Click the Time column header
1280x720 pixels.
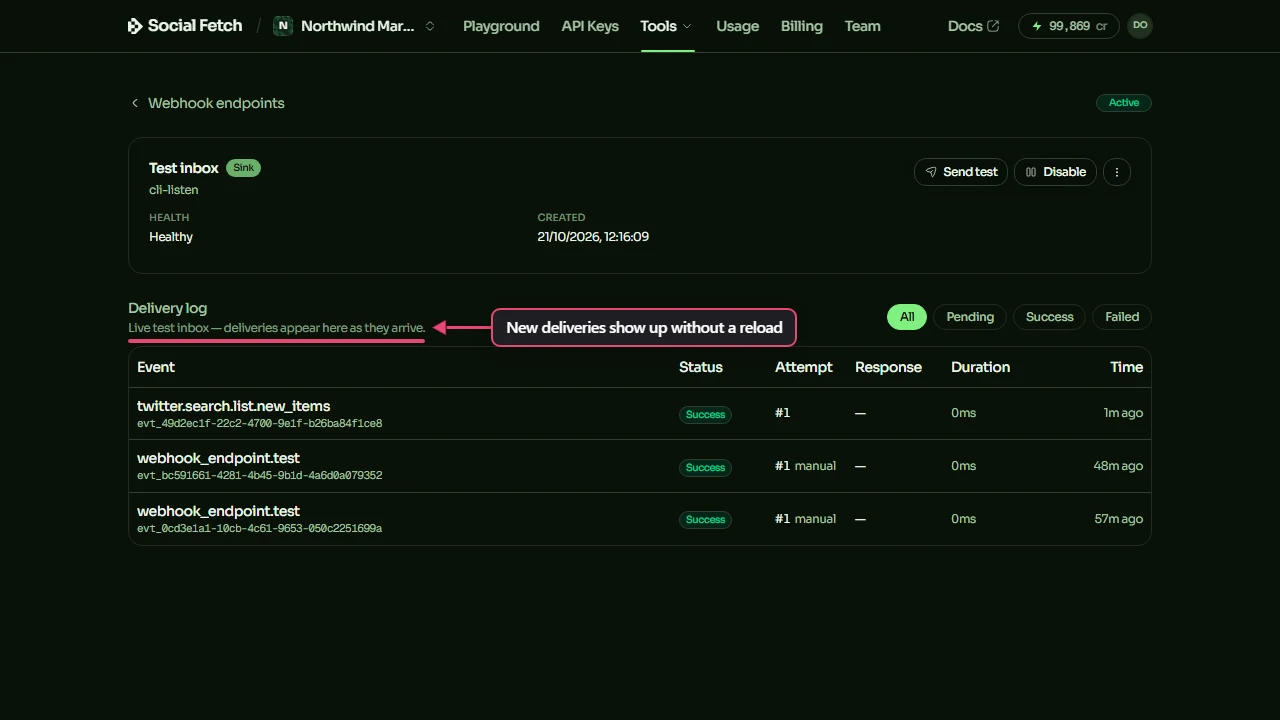point(1126,367)
